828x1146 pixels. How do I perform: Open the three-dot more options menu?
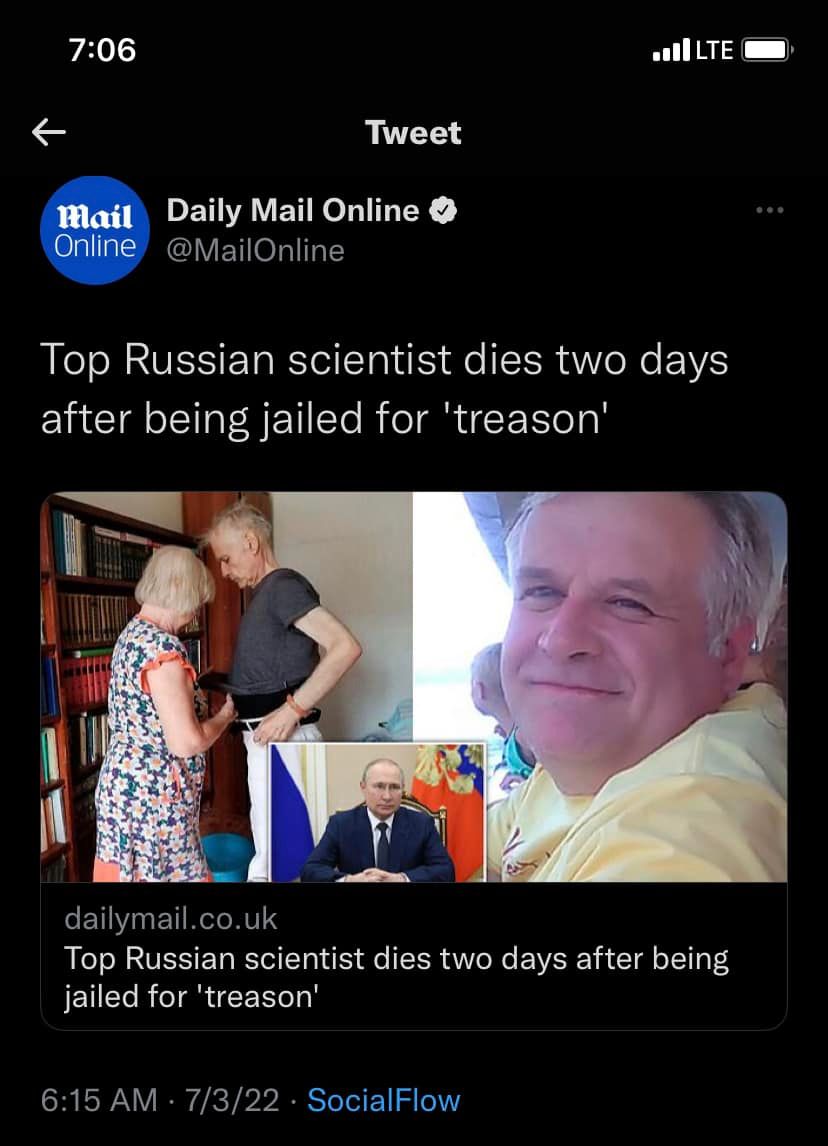[x=770, y=210]
